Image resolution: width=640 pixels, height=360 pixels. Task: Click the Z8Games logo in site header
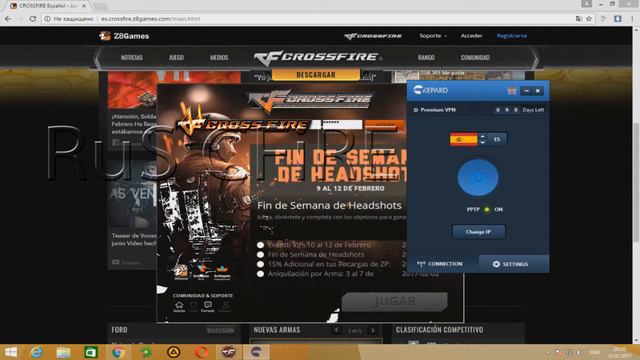[124, 36]
